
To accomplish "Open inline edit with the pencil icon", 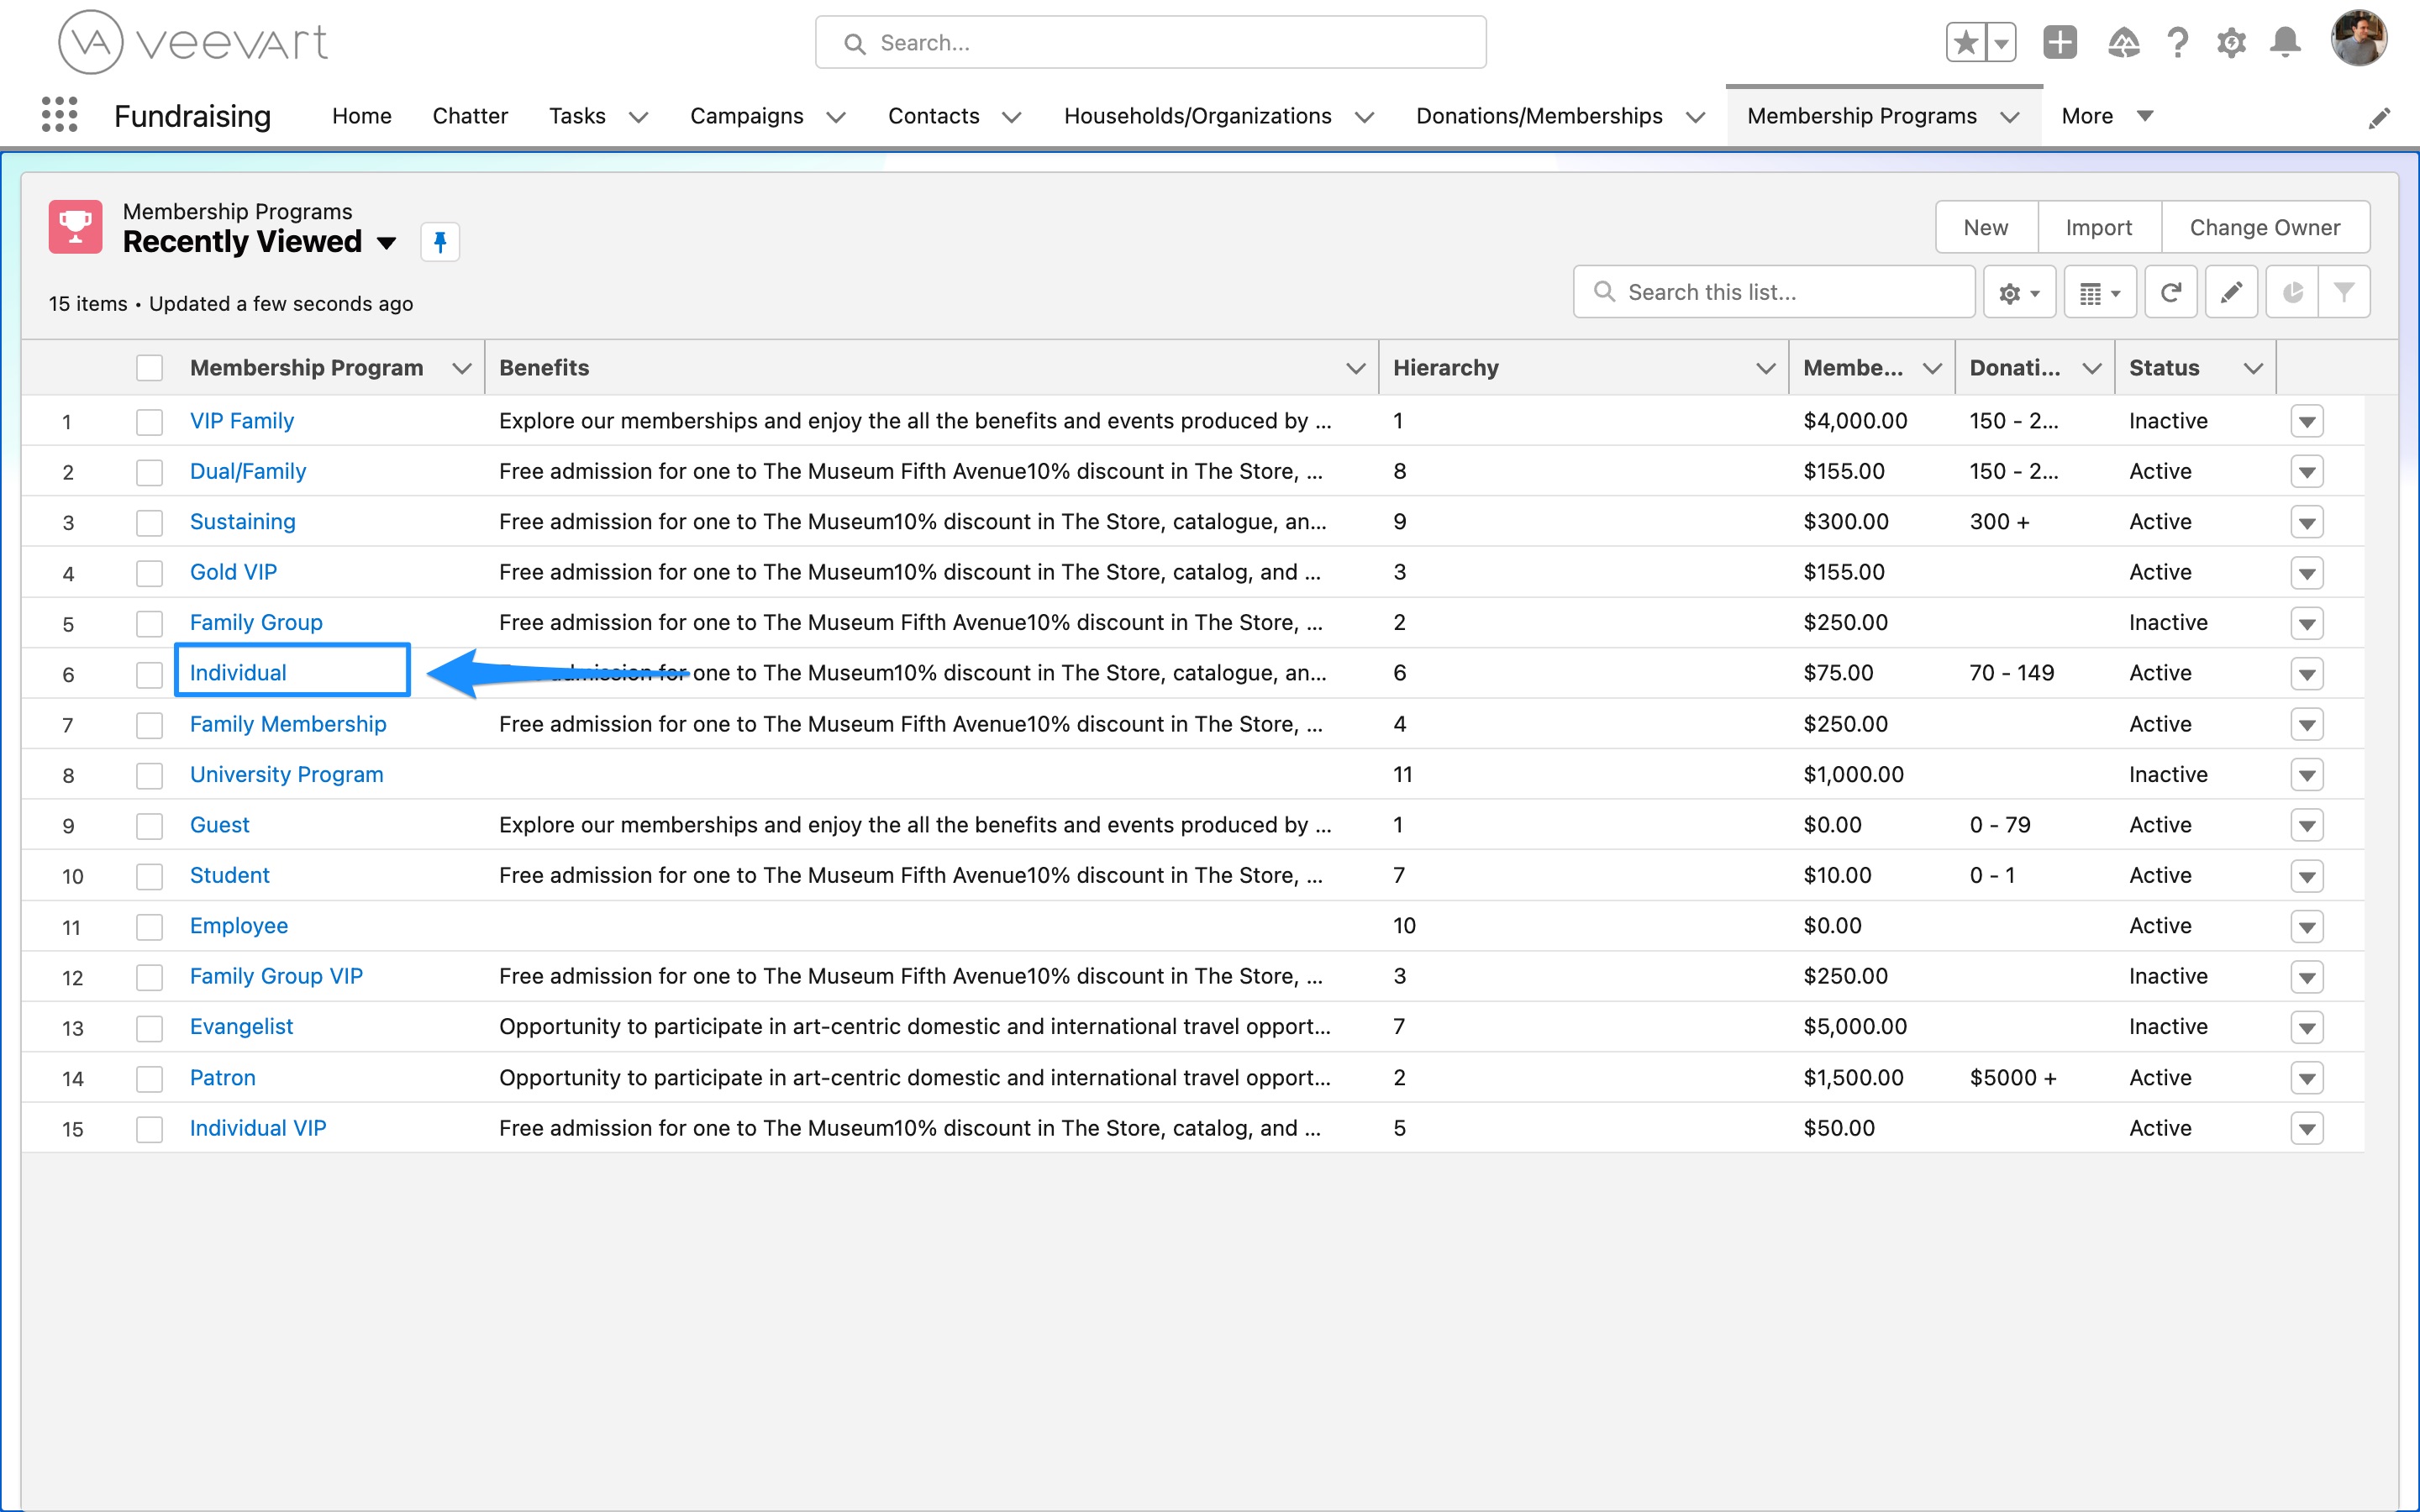I will click(2232, 291).
